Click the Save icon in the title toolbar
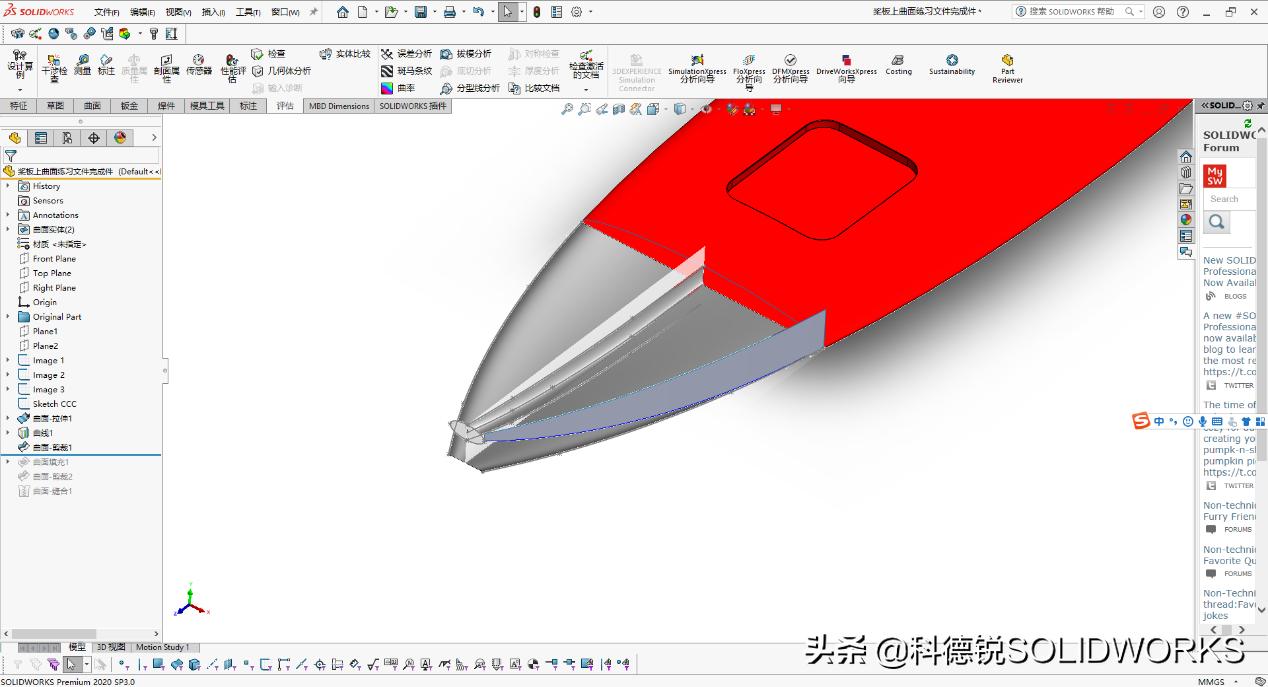 [x=420, y=12]
